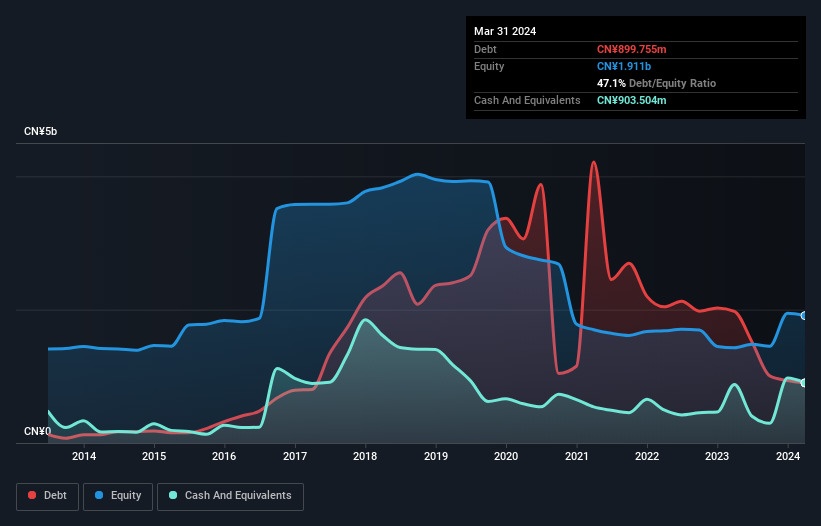The height and width of the screenshot is (526, 821).
Task: Click the Mar 31 2024 tooltip date
Action: (x=505, y=31)
